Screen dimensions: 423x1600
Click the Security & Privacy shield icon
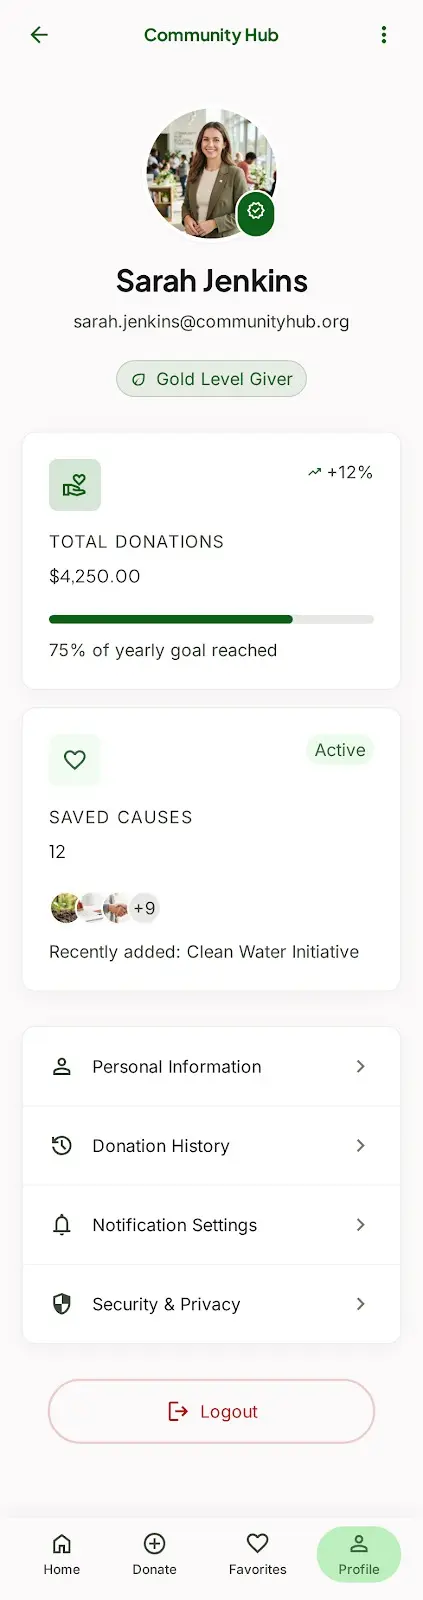(x=62, y=1304)
